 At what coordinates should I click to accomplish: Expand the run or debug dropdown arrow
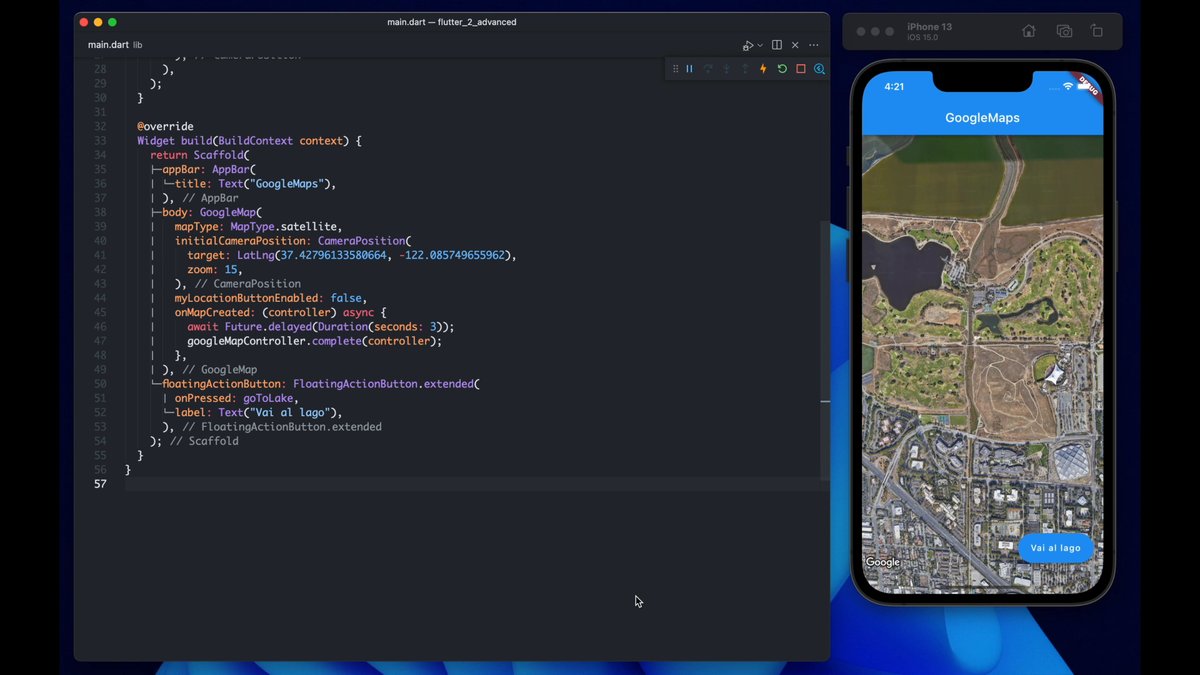click(760, 46)
